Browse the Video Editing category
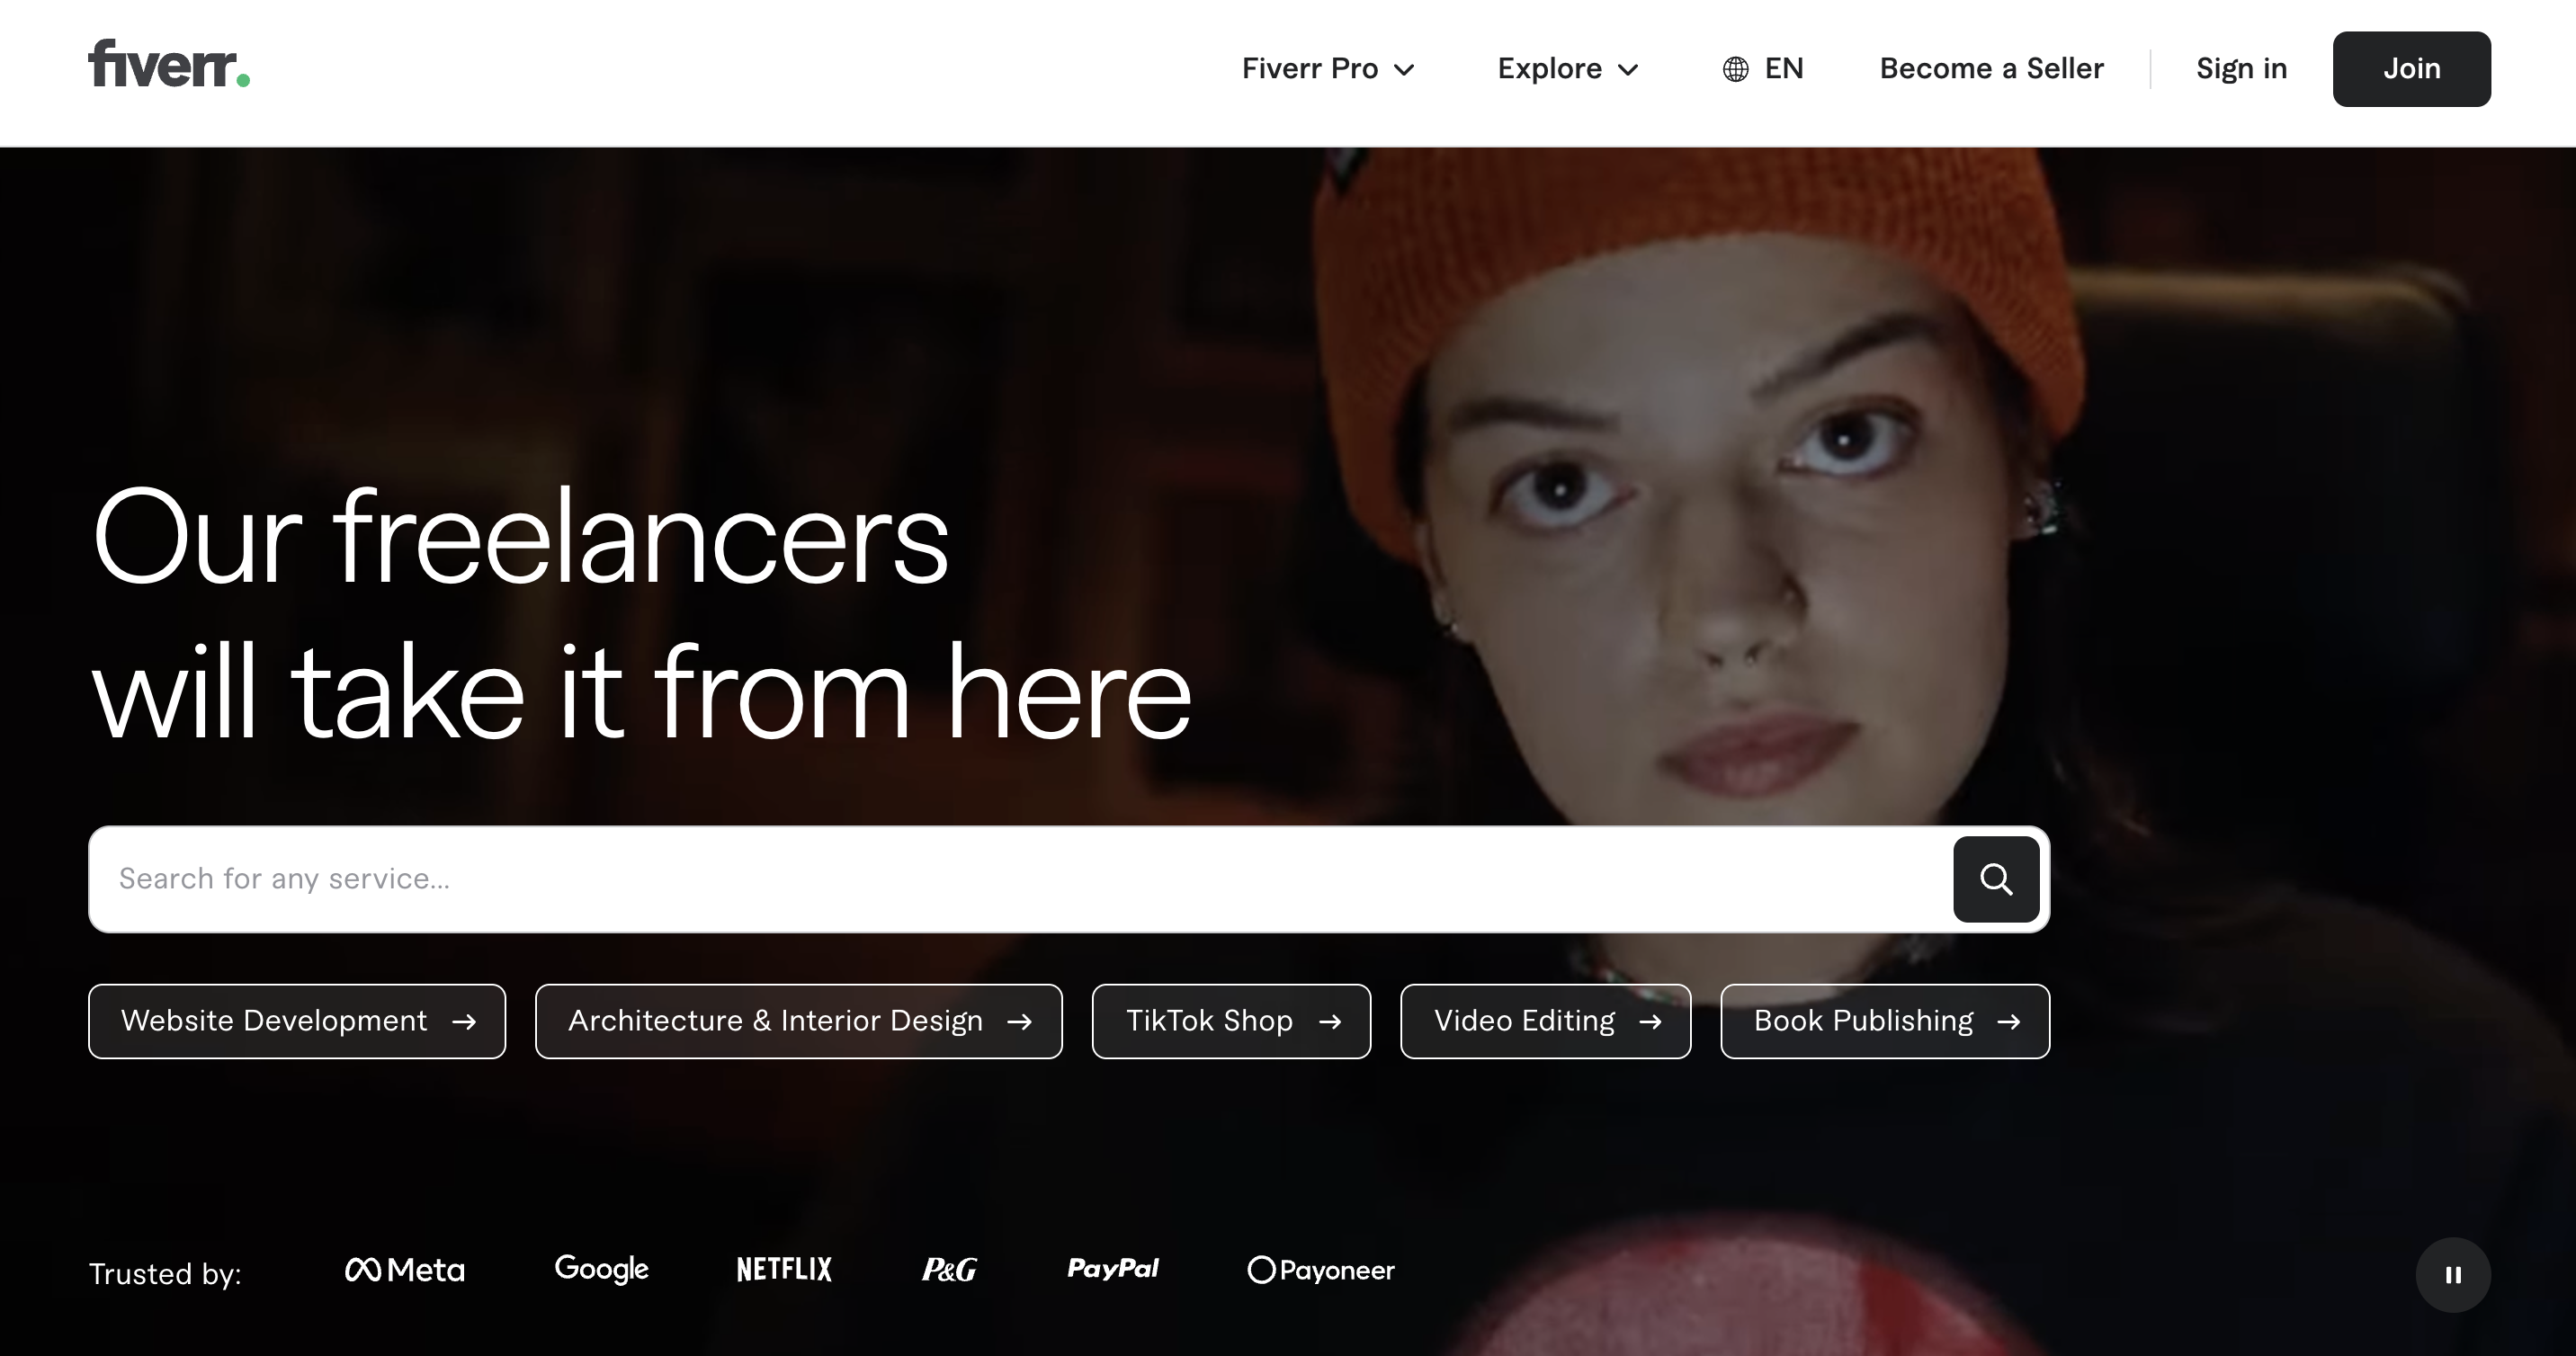2576x1356 pixels. (x=1545, y=1021)
